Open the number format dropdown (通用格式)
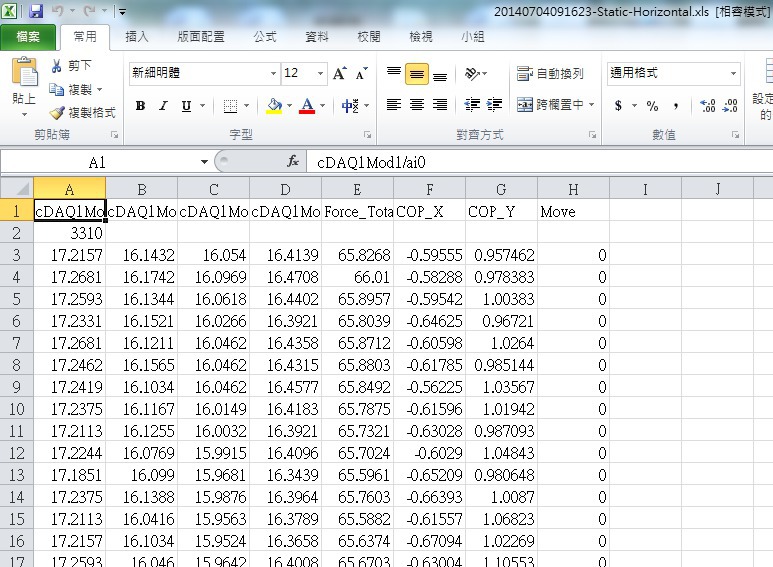The width and height of the screenshot is (773, 567). [x=733, y=74]
